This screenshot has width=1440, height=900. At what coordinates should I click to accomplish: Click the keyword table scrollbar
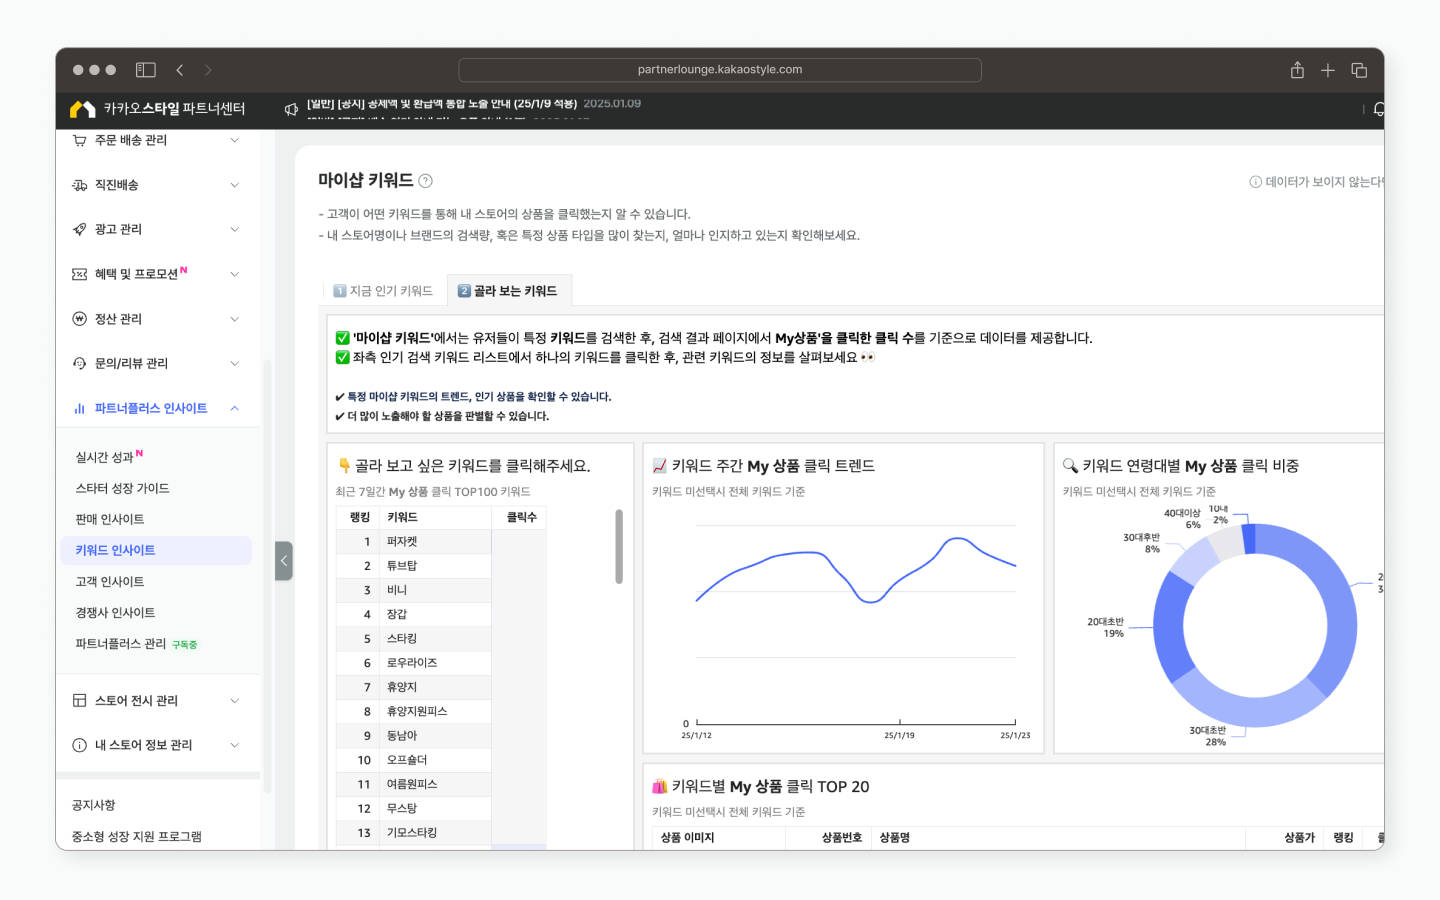pos(619,546)
